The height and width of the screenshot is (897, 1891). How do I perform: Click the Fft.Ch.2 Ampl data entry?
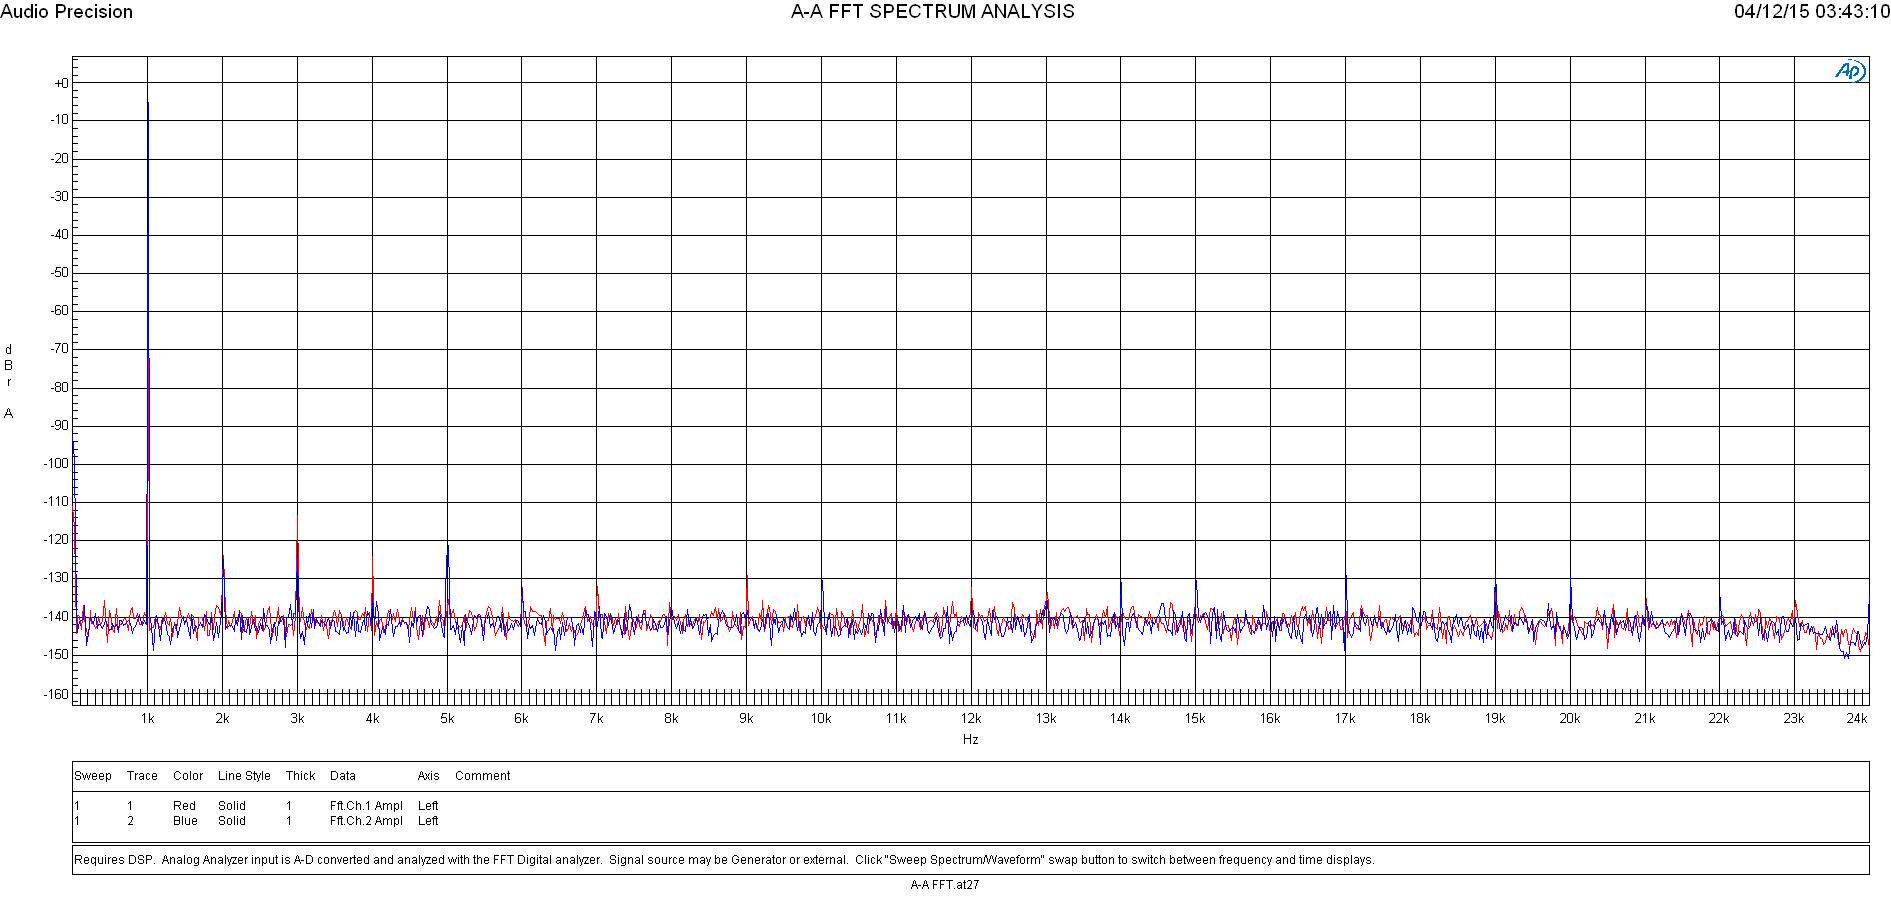[x=366, y=821]
